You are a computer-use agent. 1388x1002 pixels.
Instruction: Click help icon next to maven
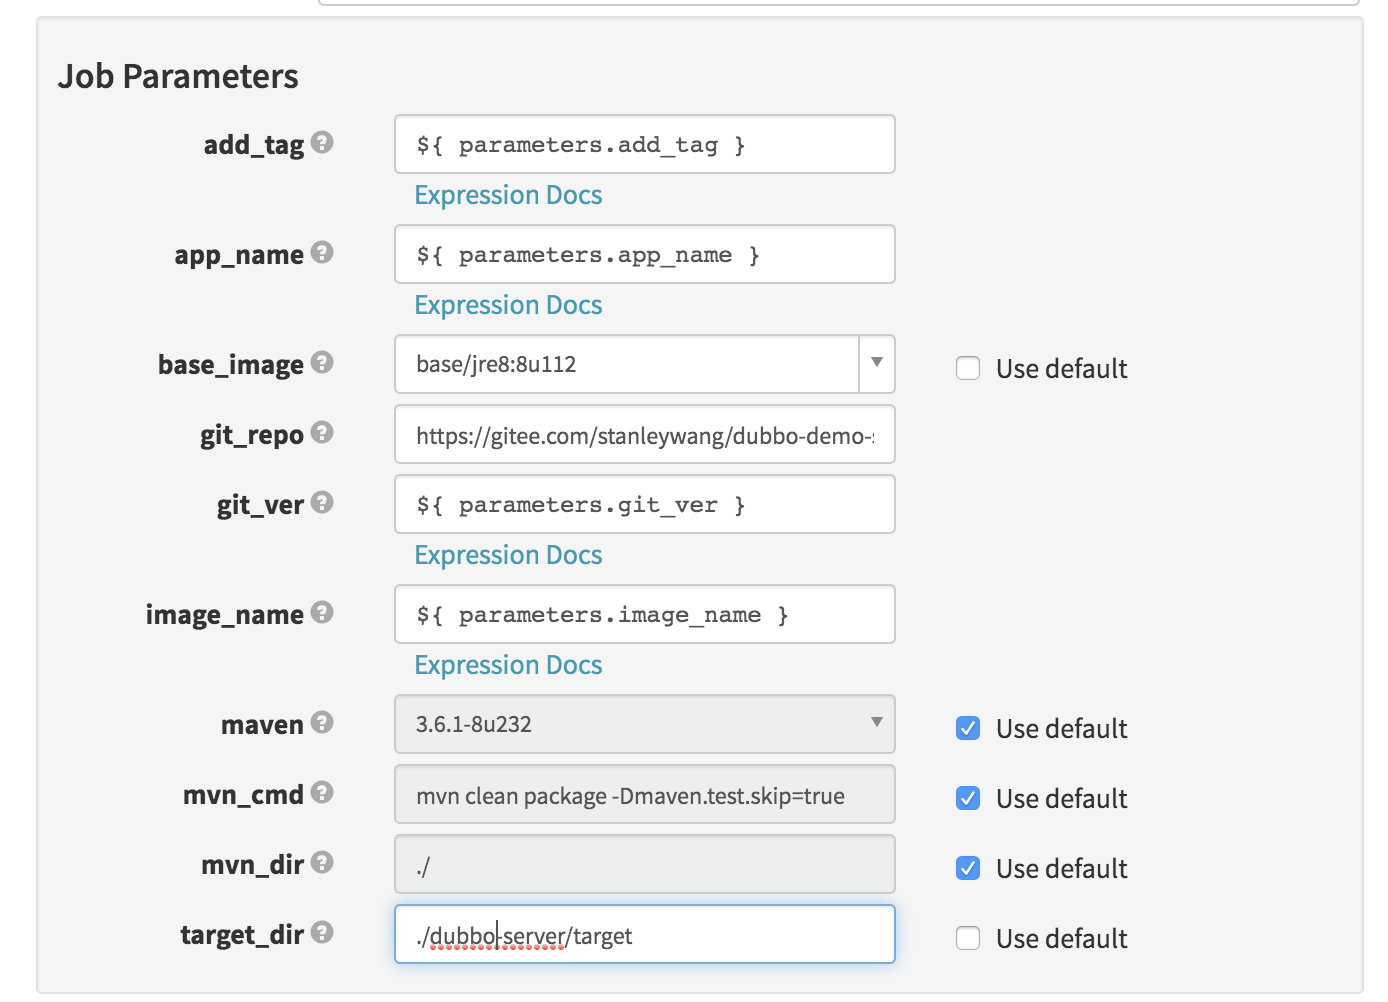tap(322, 722)
